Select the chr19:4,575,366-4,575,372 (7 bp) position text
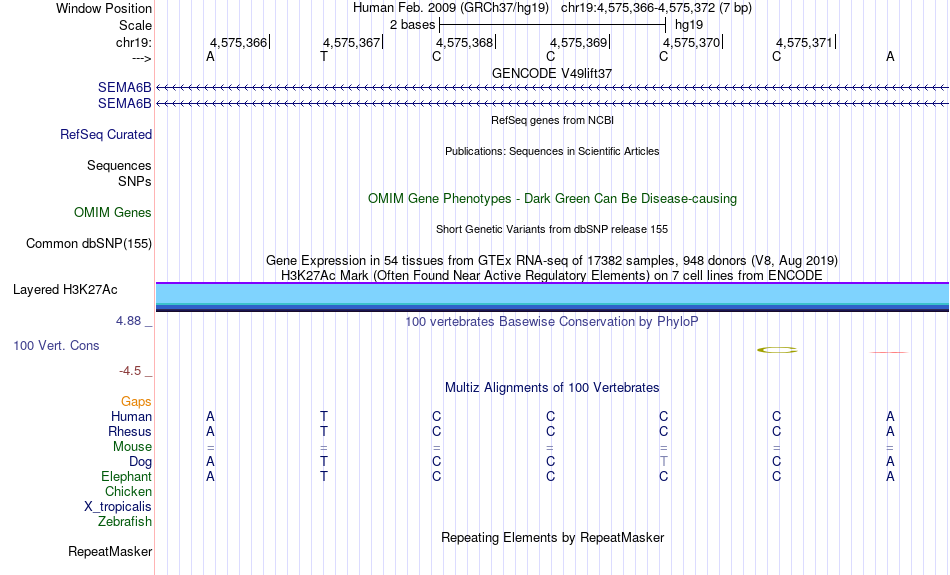This screenshot has height=575, width=950. (656, 8)
